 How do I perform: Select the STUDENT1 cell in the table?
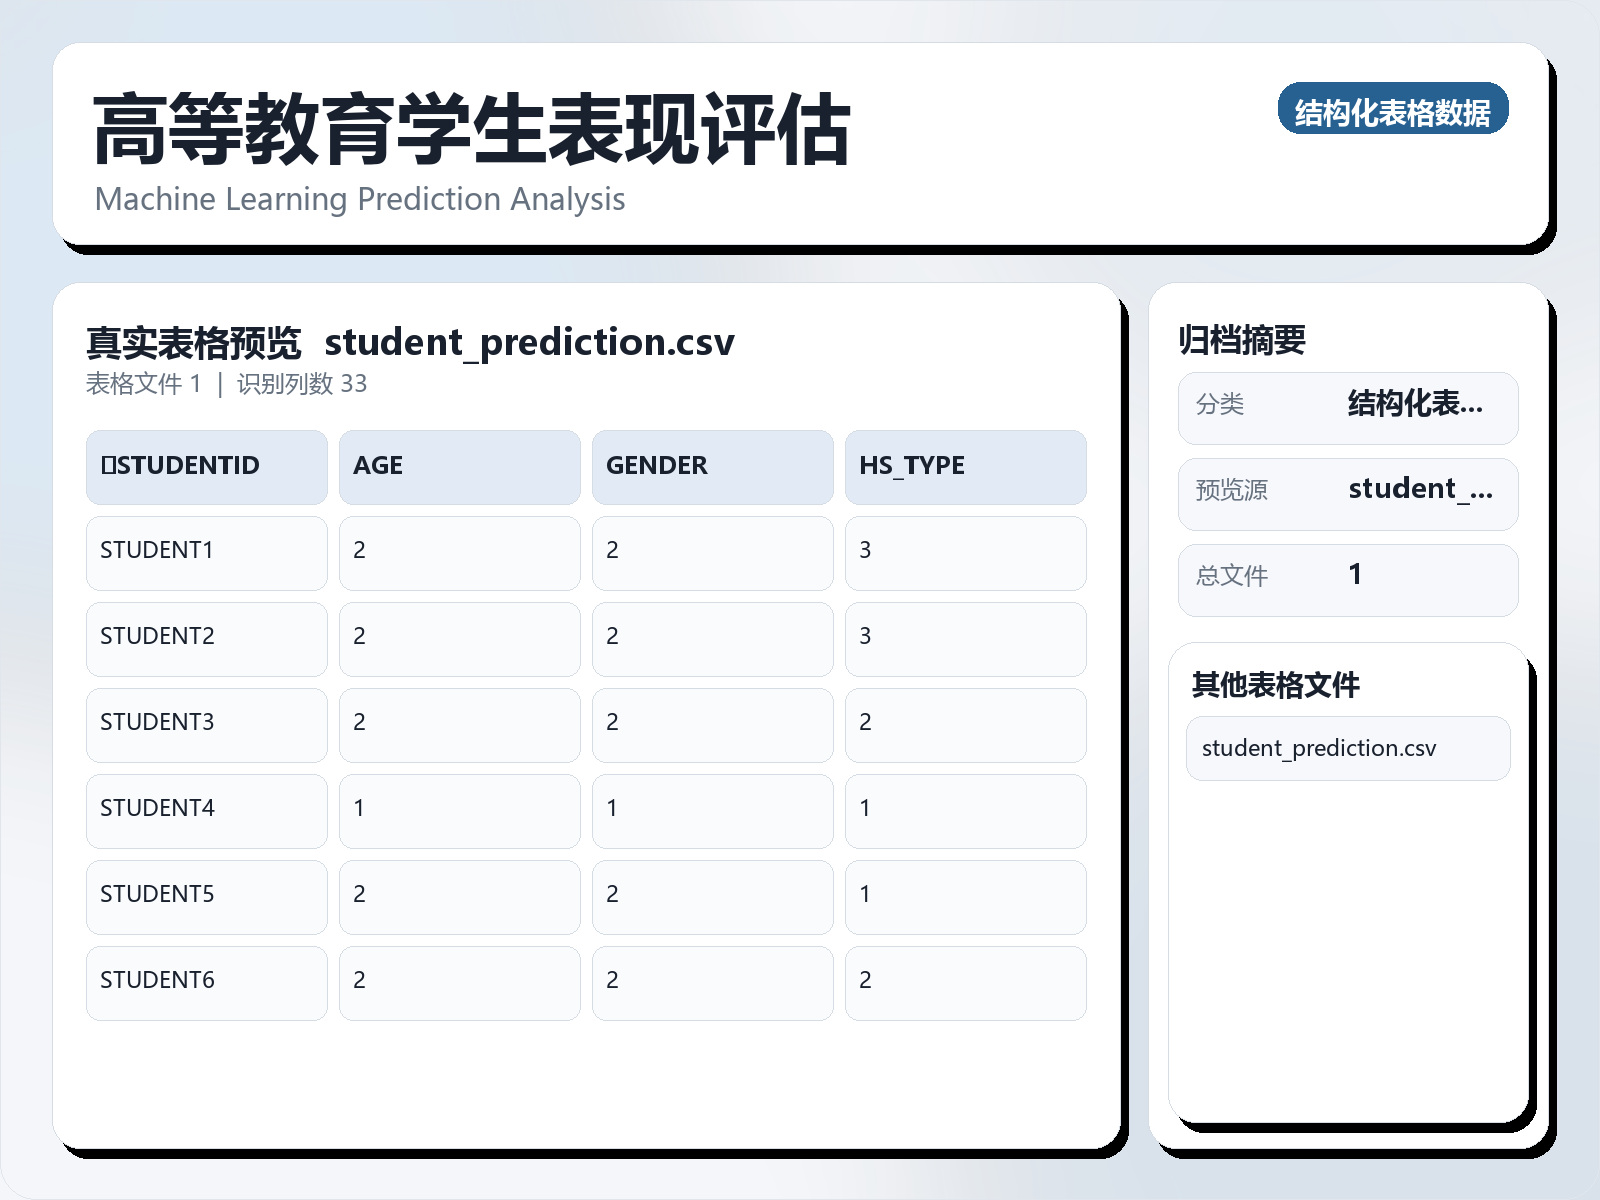tap(156, 550)
